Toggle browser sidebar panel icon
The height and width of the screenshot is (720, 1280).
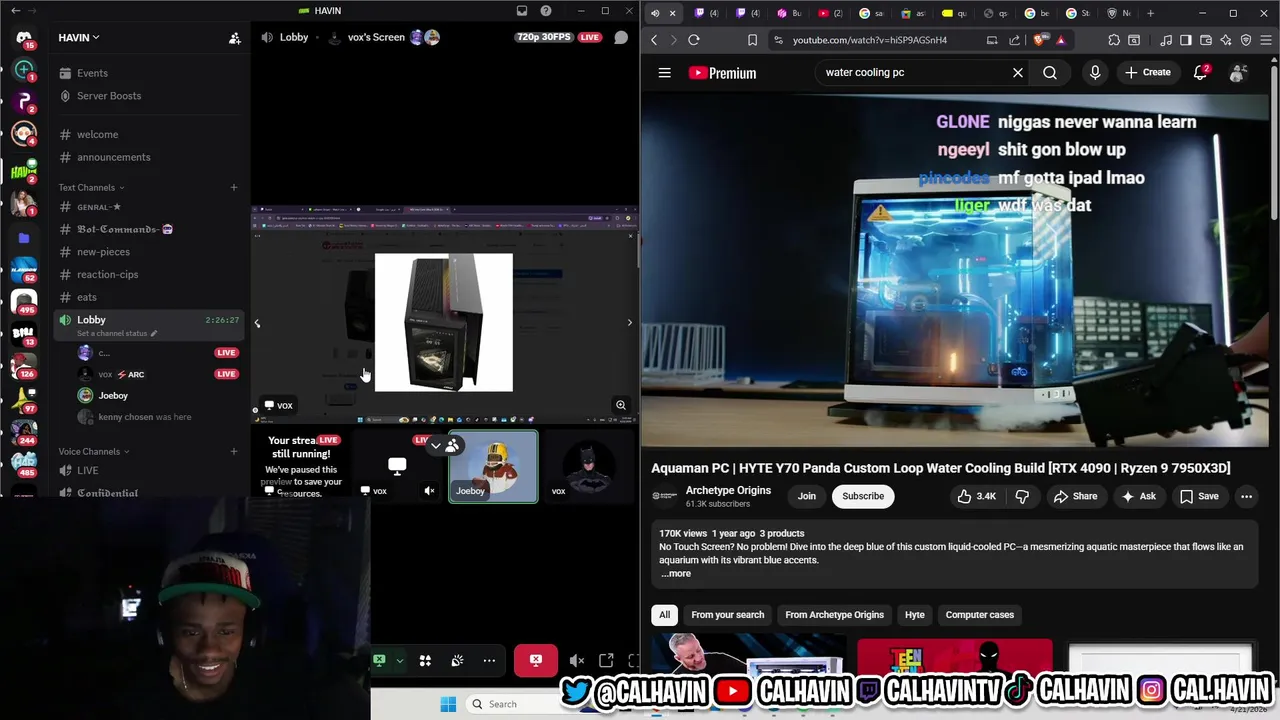[x=1185, y=40]
